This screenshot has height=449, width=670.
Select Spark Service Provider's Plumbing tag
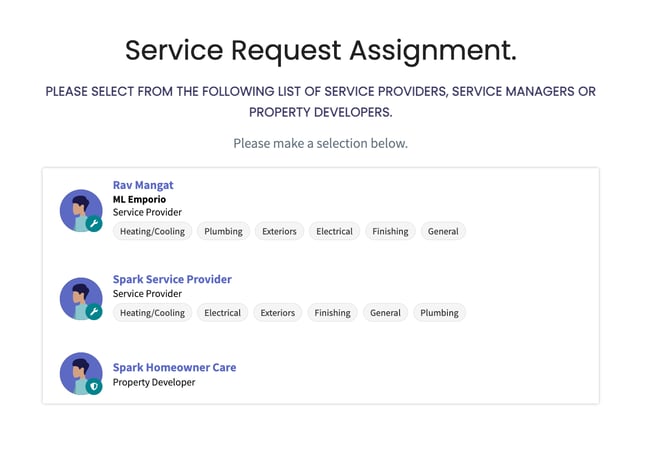(x=440, y=313)
